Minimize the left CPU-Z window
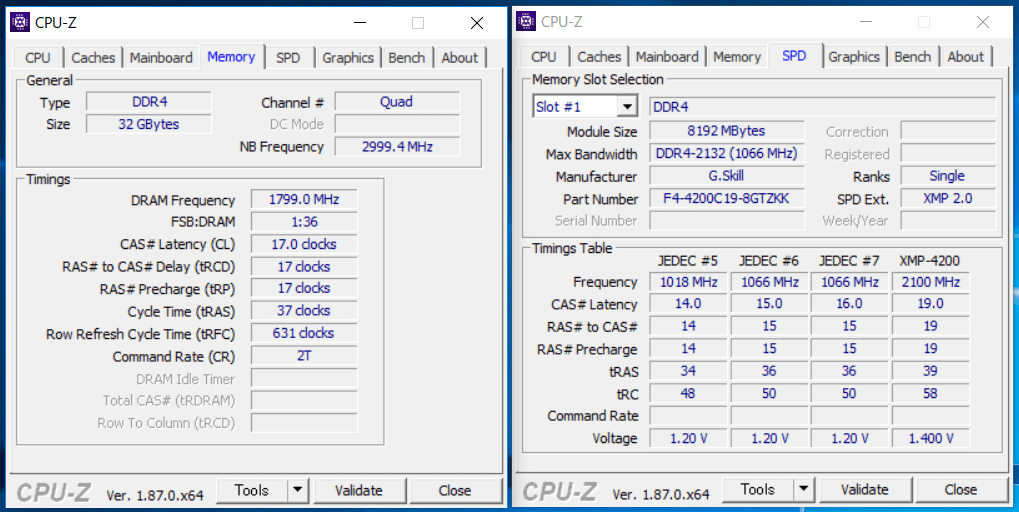This screenshot has height=512, width=1019. pyautogui.click(x=360, y=23)
